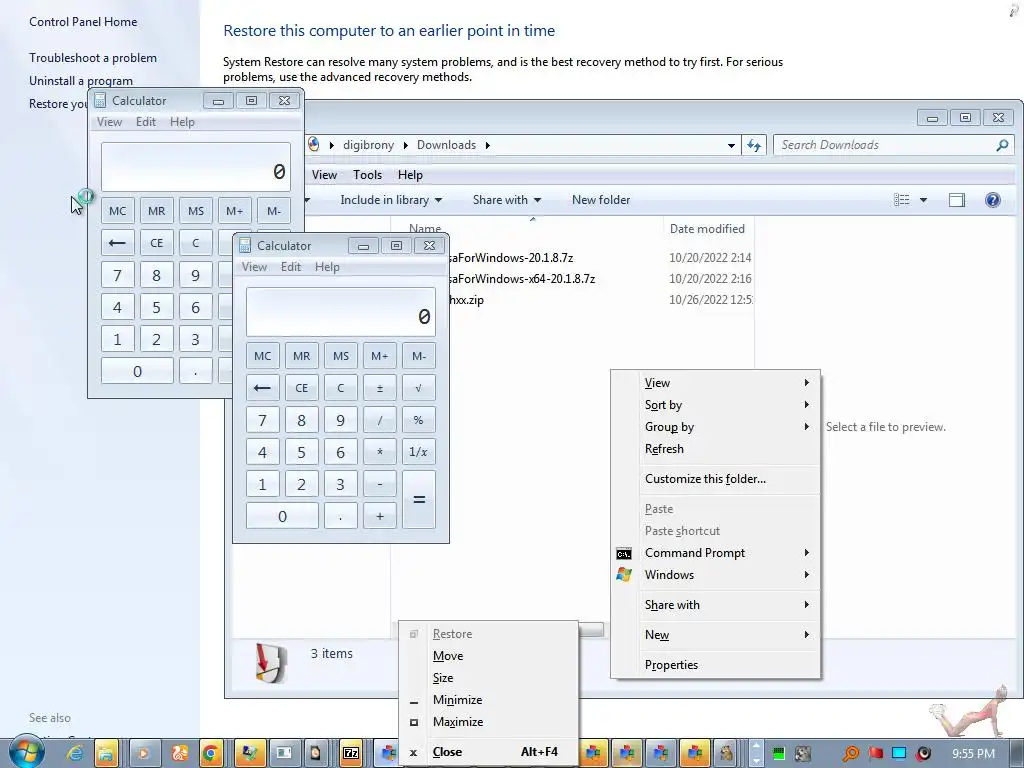
Task: Choose Minimize in the window system menu
Action: click(x=488, y=700)
